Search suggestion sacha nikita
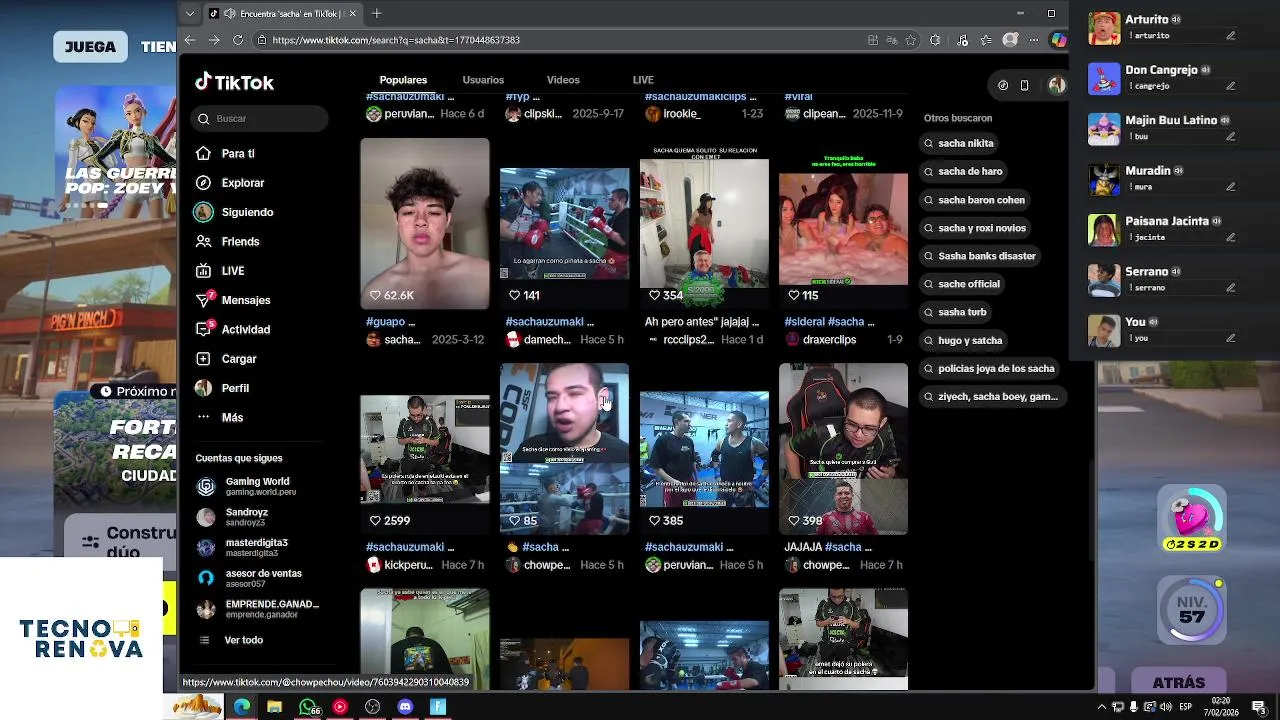 959,143
